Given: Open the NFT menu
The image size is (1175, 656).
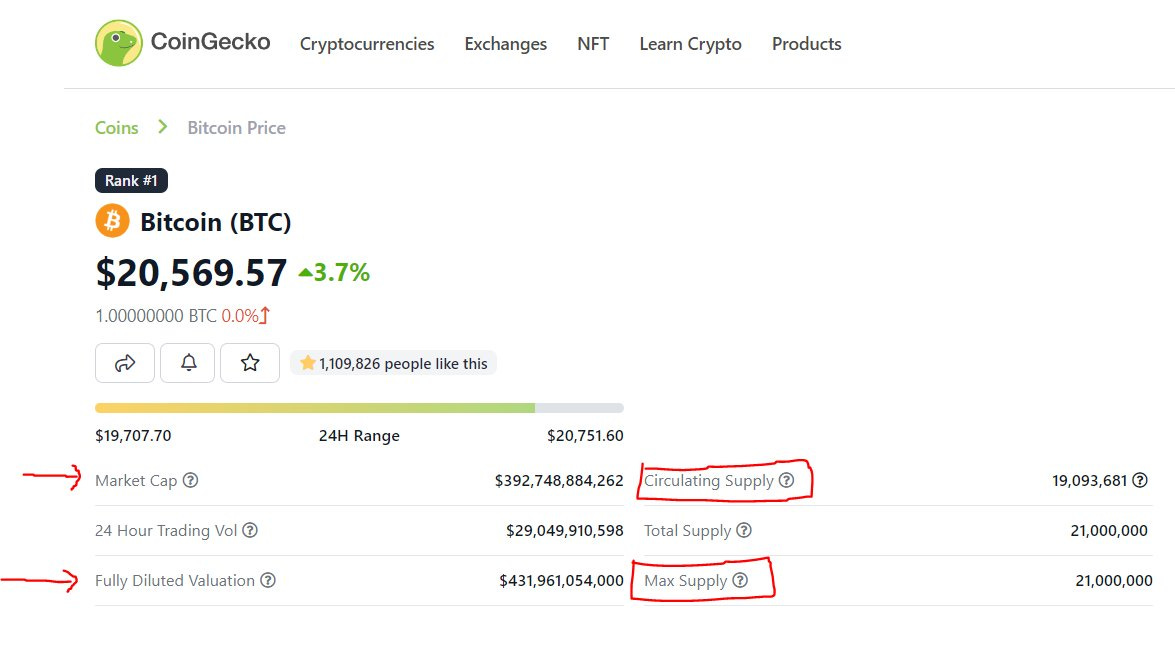Looking at the screenshot, I should point(593,44).
